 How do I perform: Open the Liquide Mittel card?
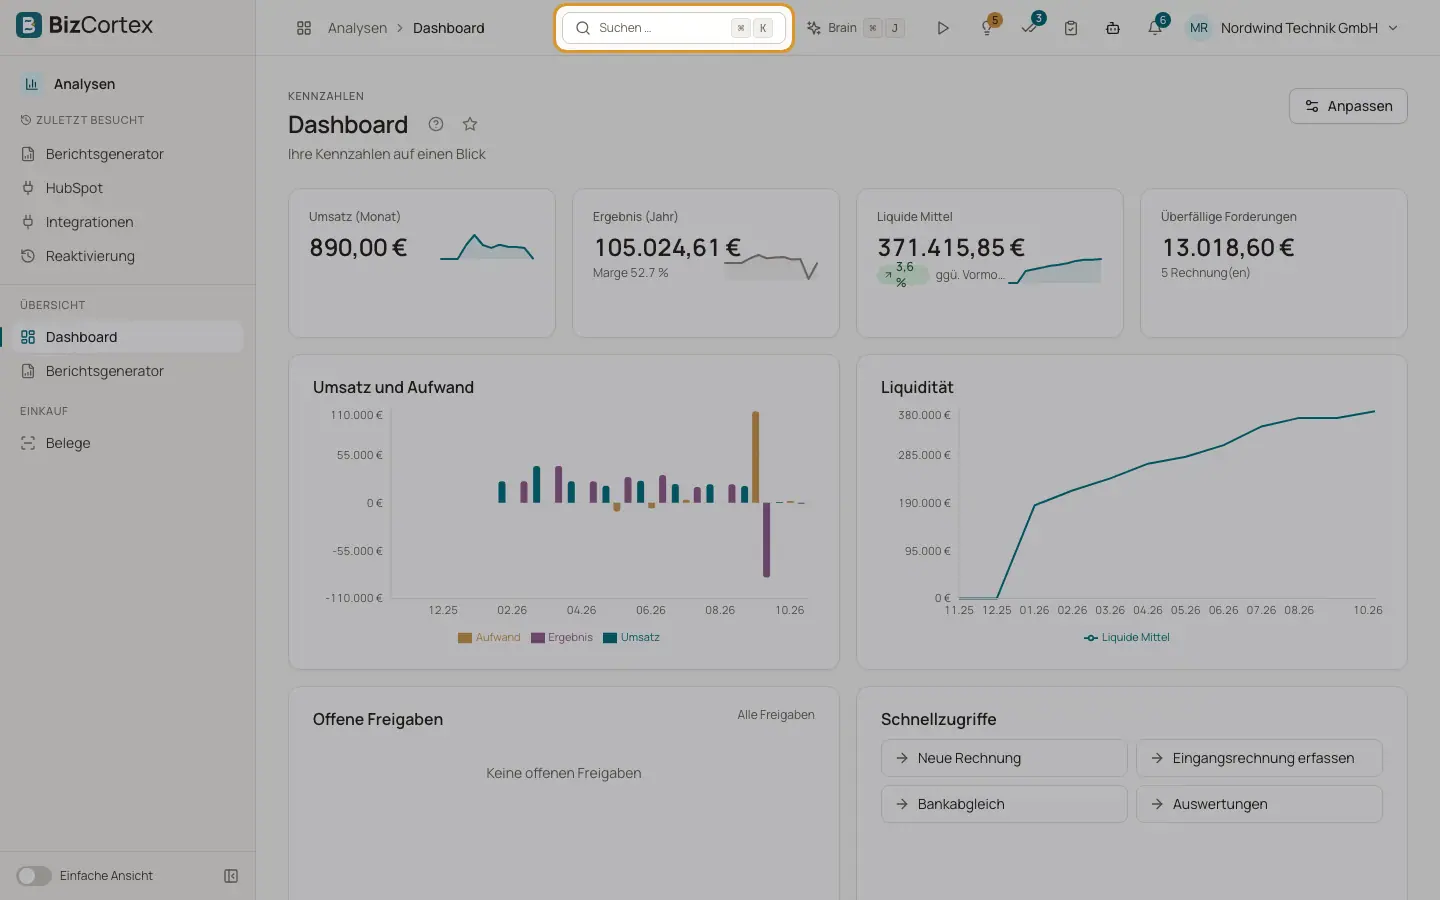[x=990, y=263]
